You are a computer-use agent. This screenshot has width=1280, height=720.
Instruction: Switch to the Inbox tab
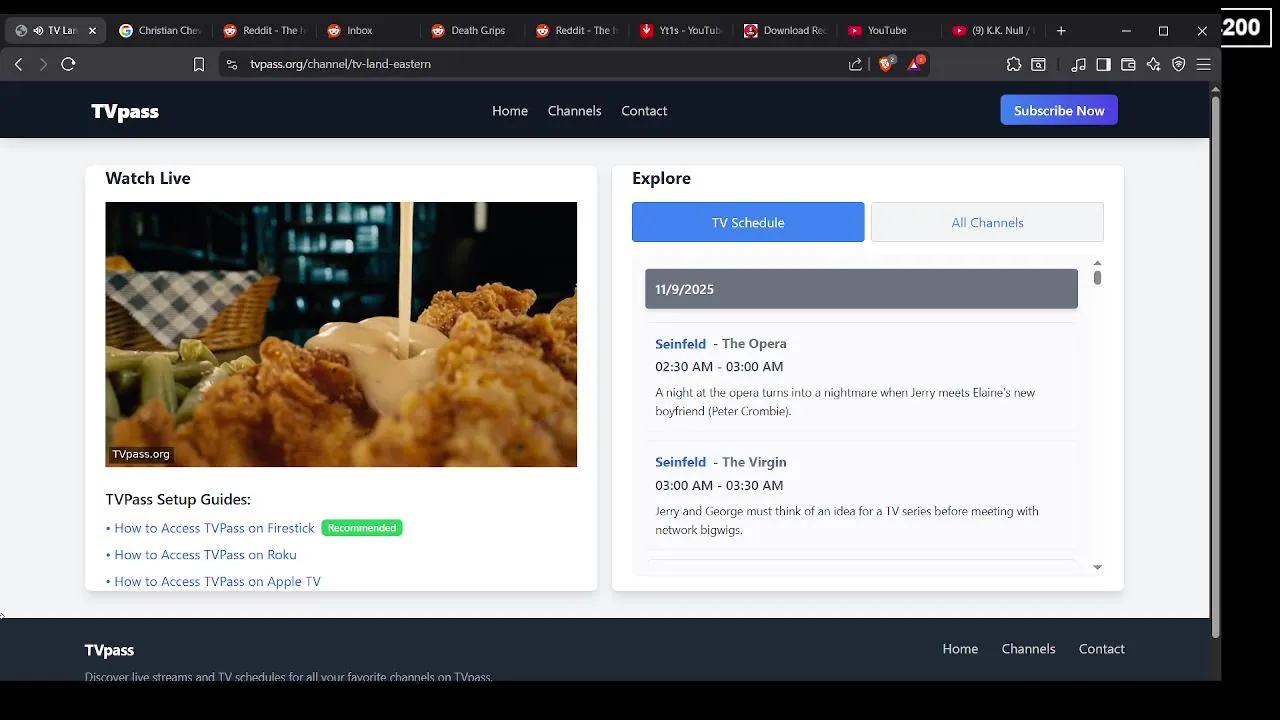pyautogui.click(x=368, y=31)
